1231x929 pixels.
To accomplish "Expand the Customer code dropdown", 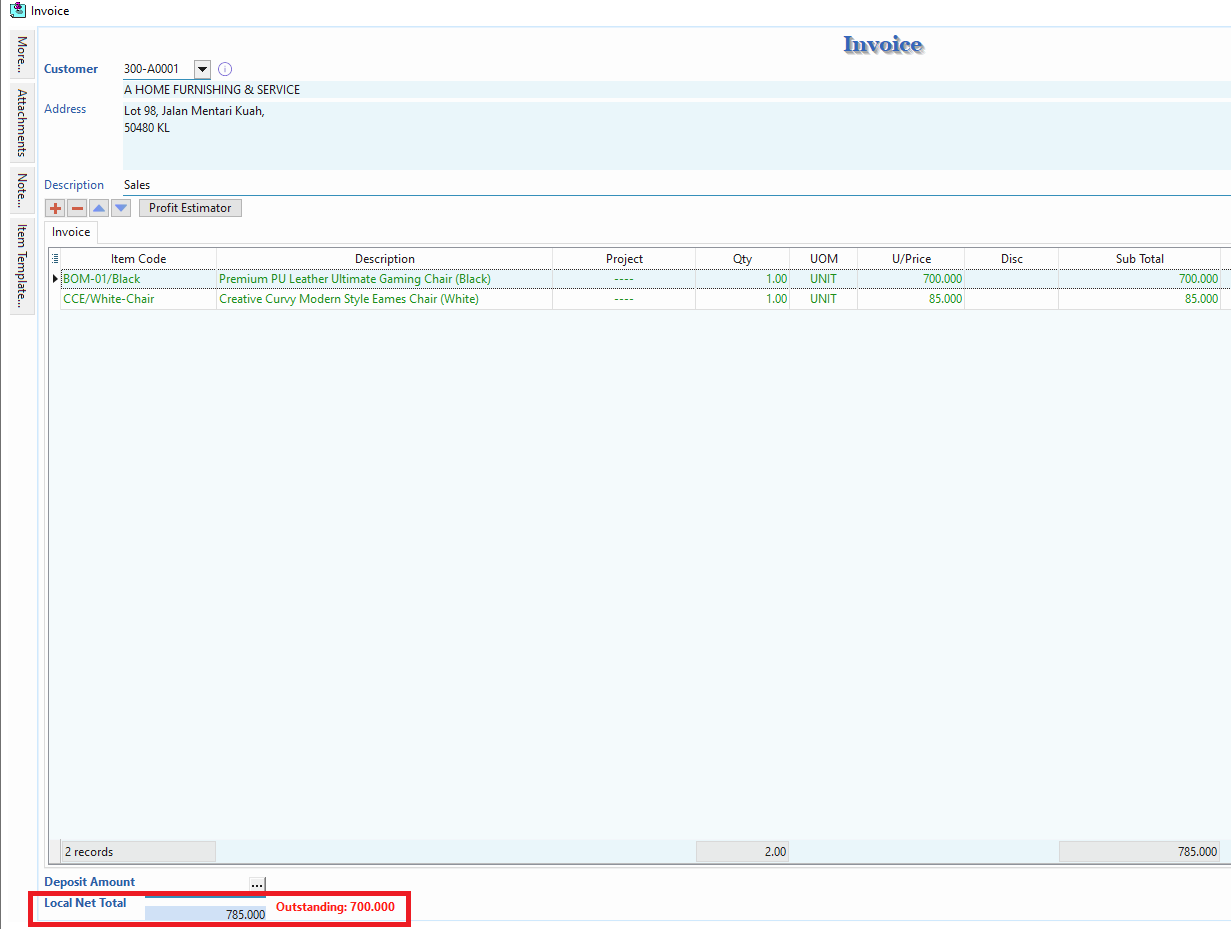I will pyautogui.click(x=202, y=69).
